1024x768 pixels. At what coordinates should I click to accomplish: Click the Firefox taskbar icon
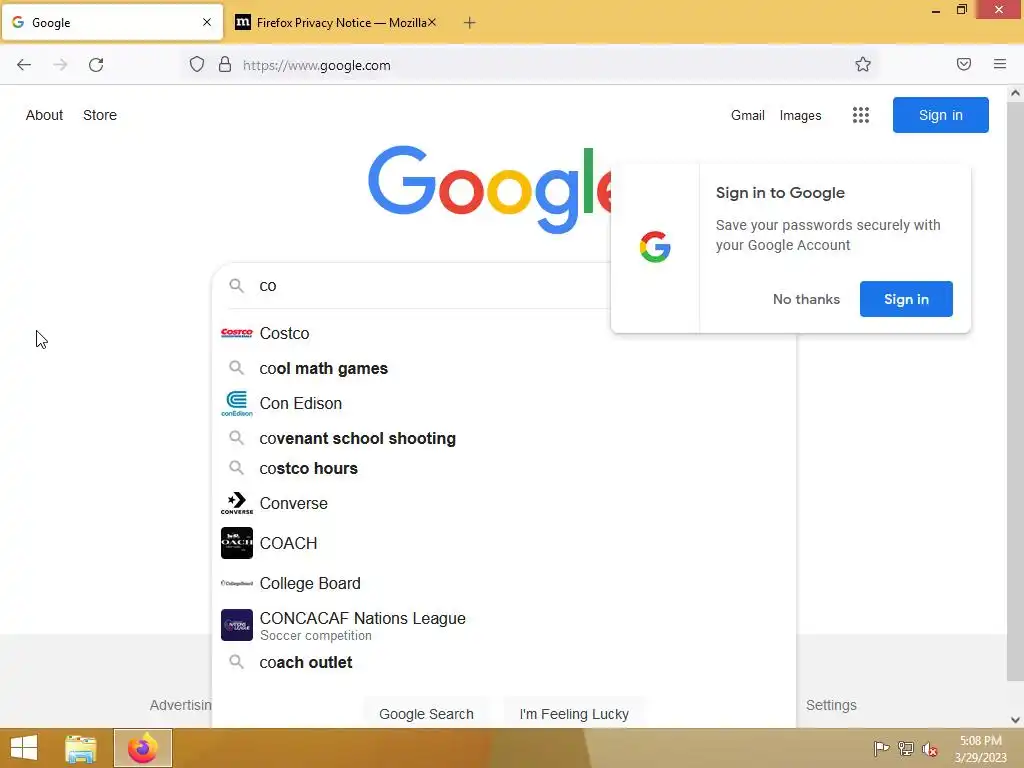coord(142,748)
